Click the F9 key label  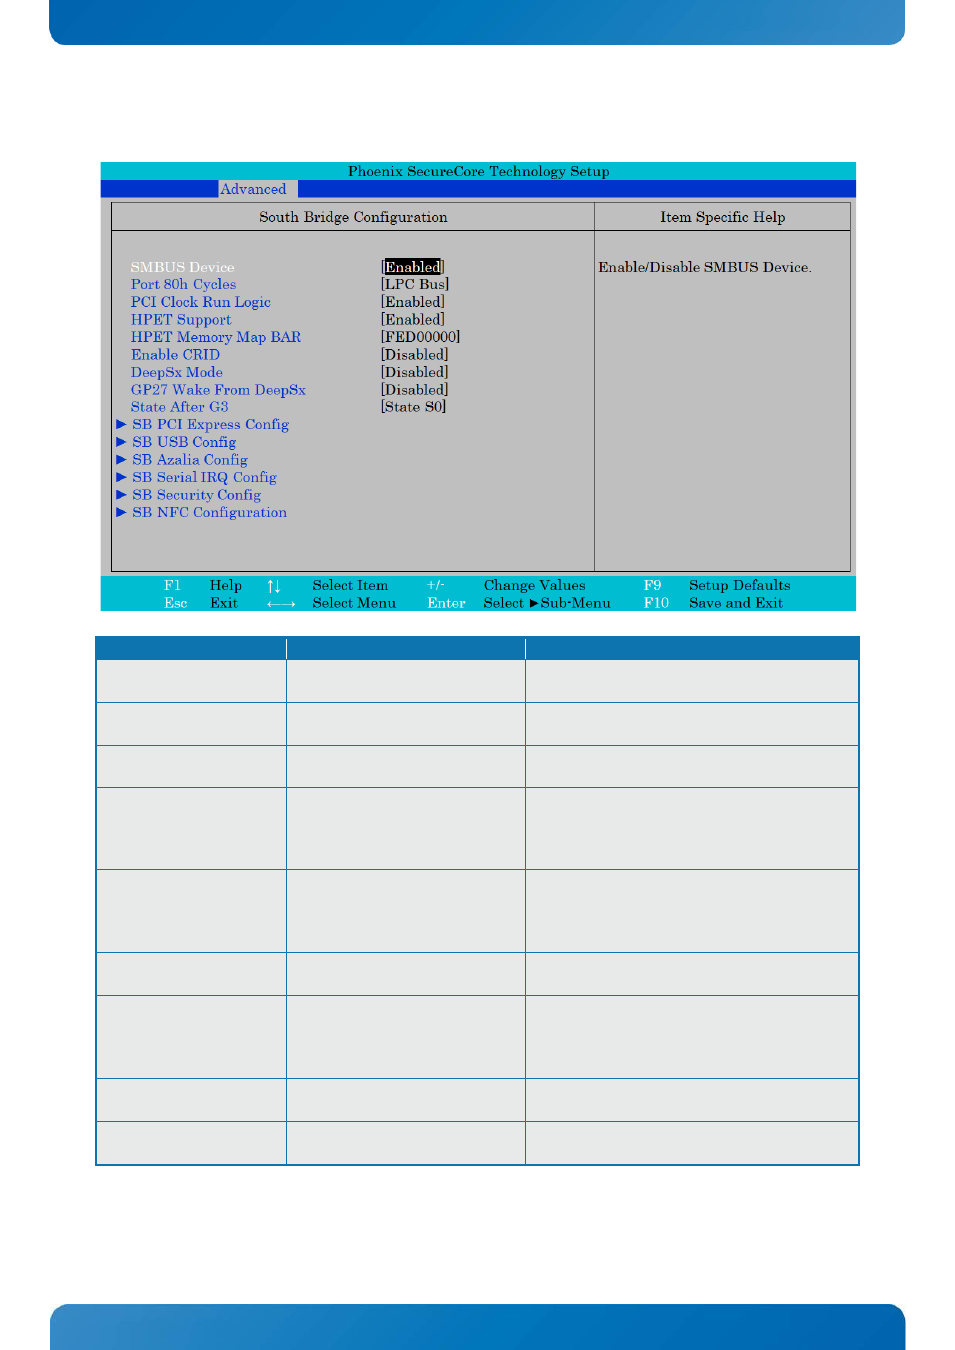tap(653, 586)
